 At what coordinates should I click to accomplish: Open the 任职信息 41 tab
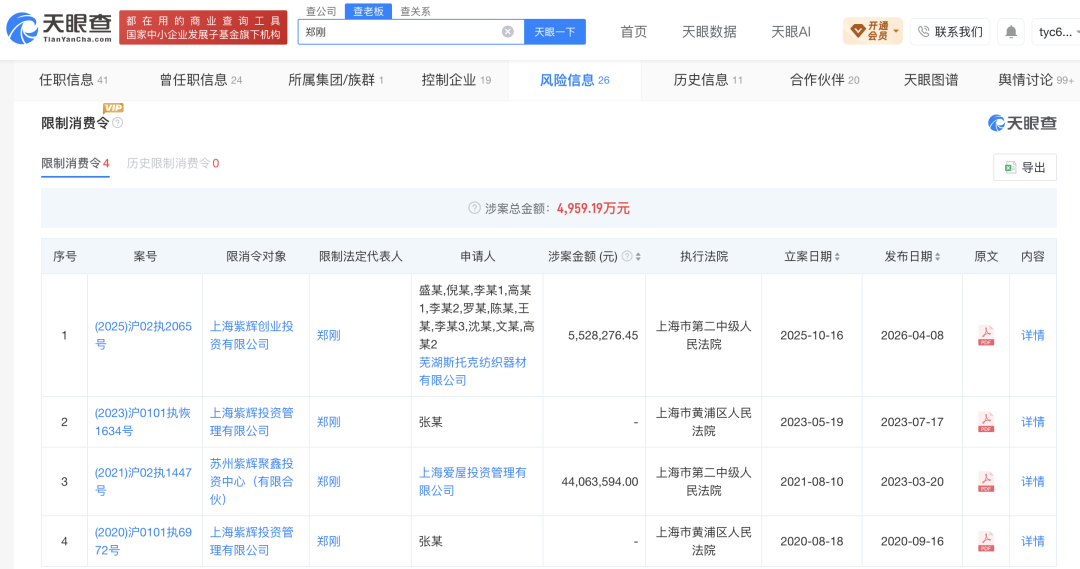click(x=73, y=80)
